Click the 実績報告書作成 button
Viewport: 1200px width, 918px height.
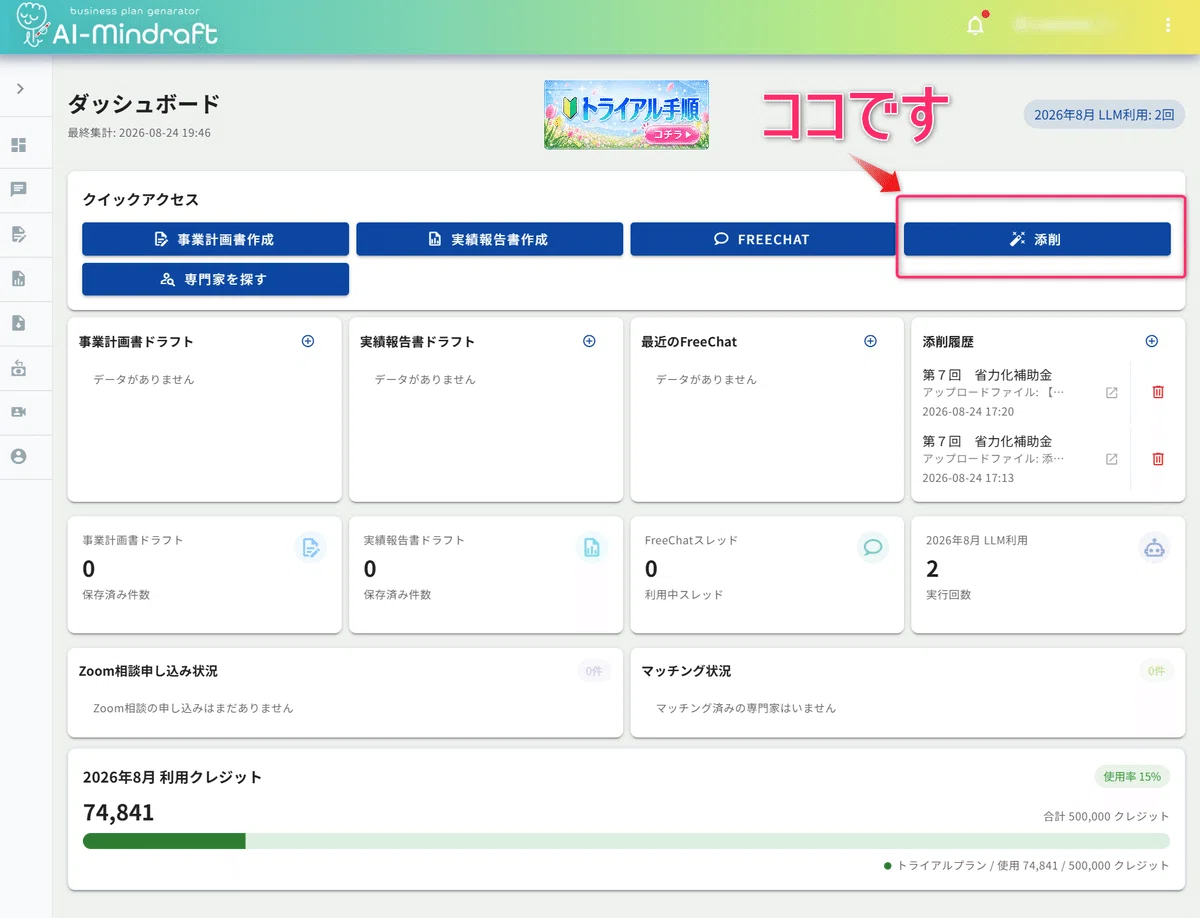pyautogui.click(x=489, y=239)
